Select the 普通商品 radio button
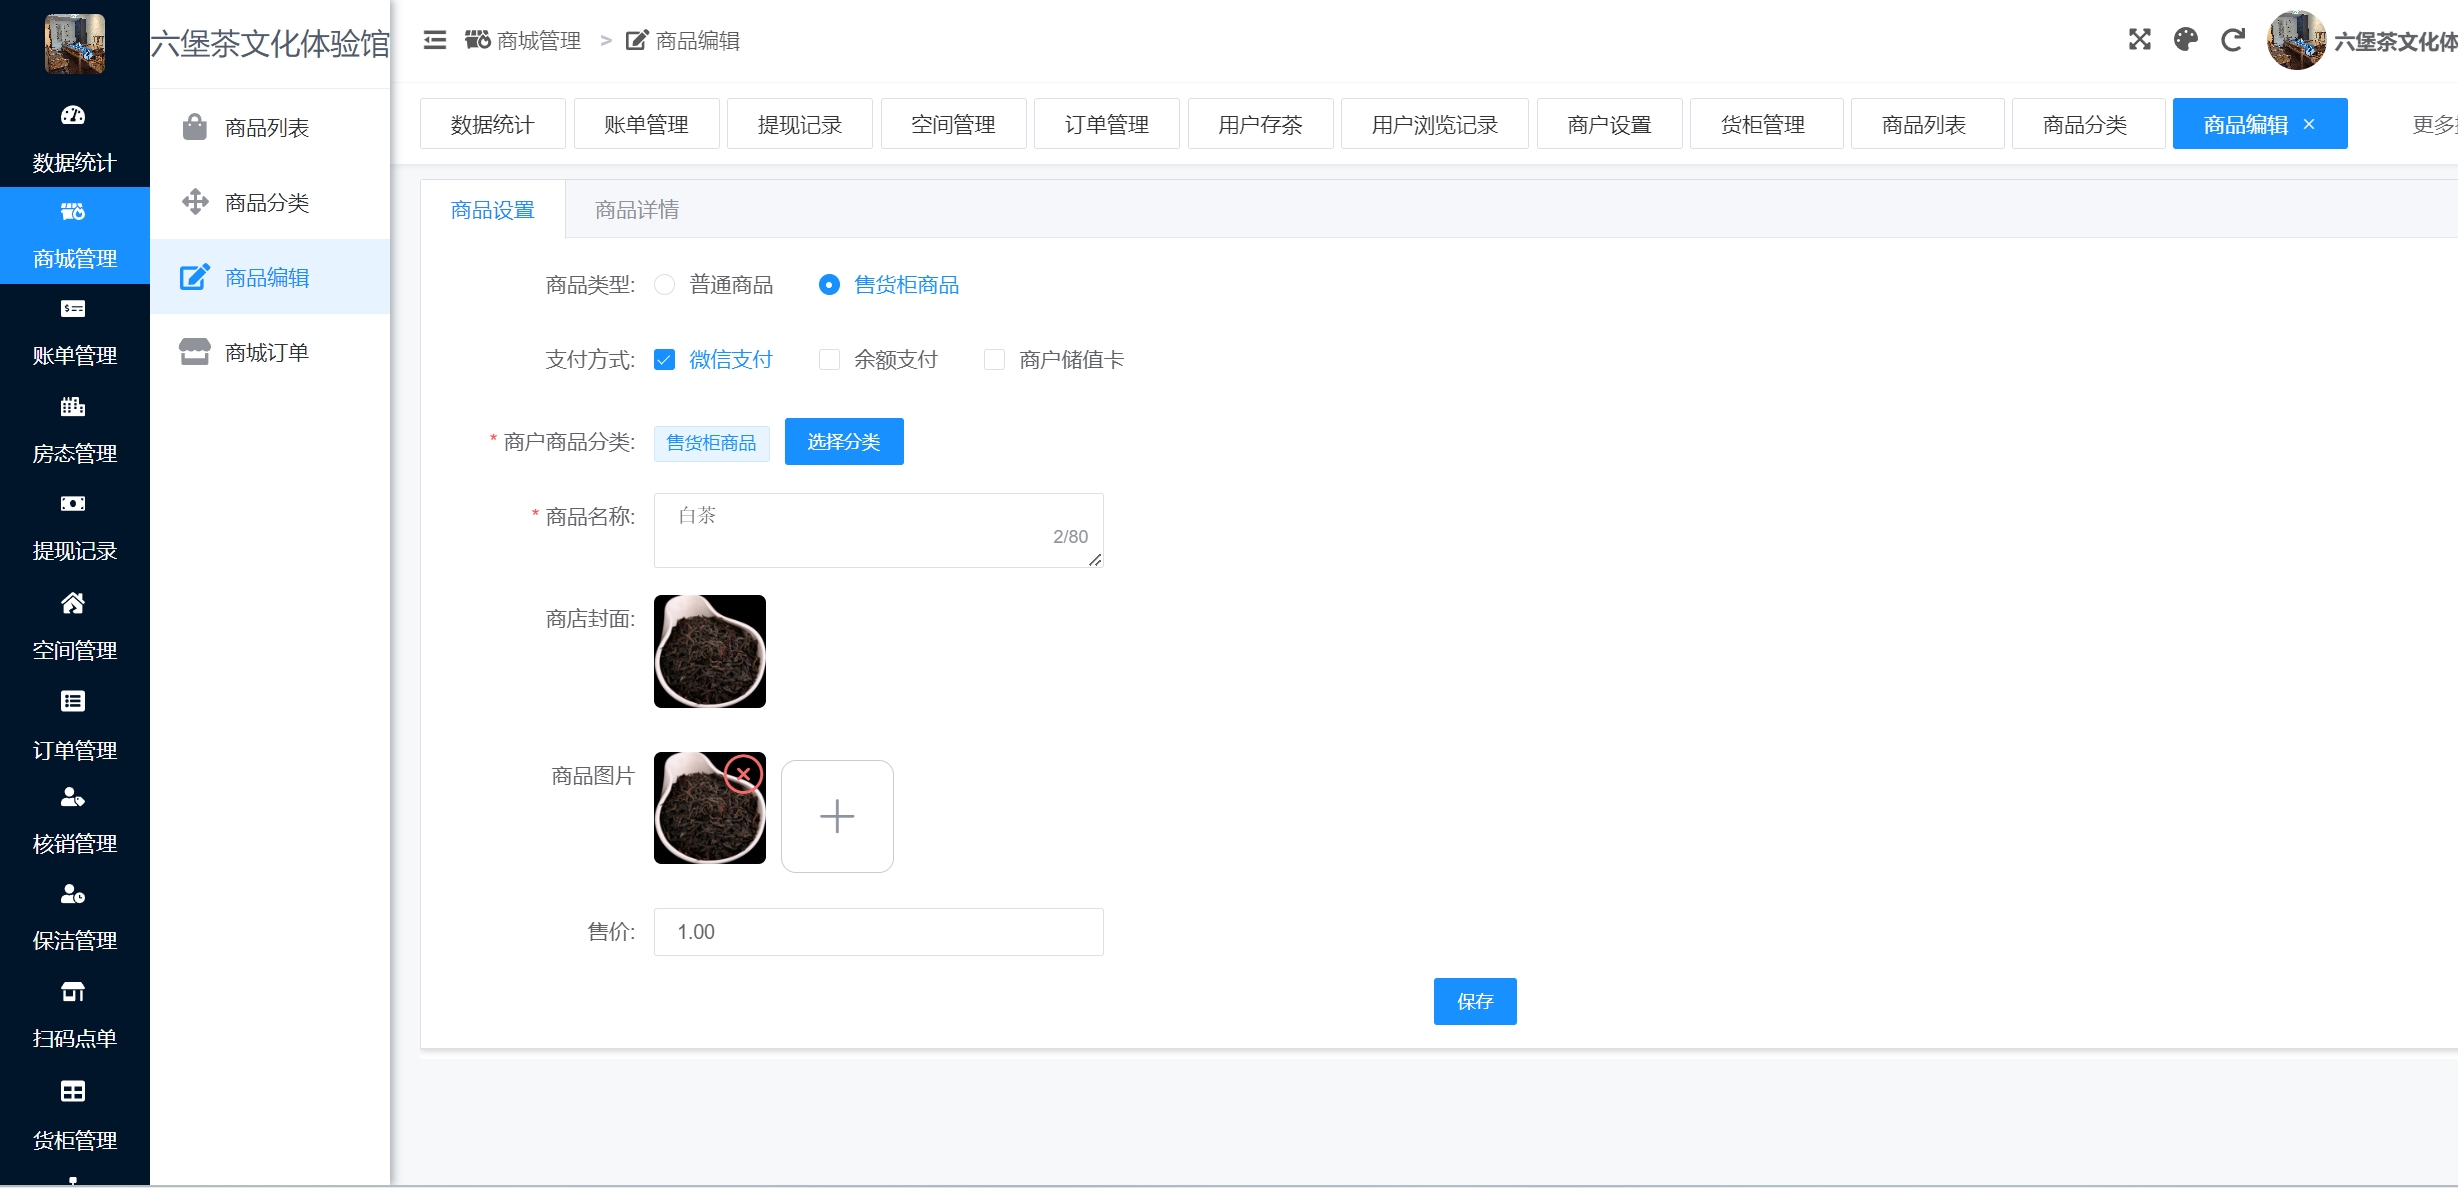Image resolution: width=2458 pixels, height=1188 pixels. coord(665,285)
